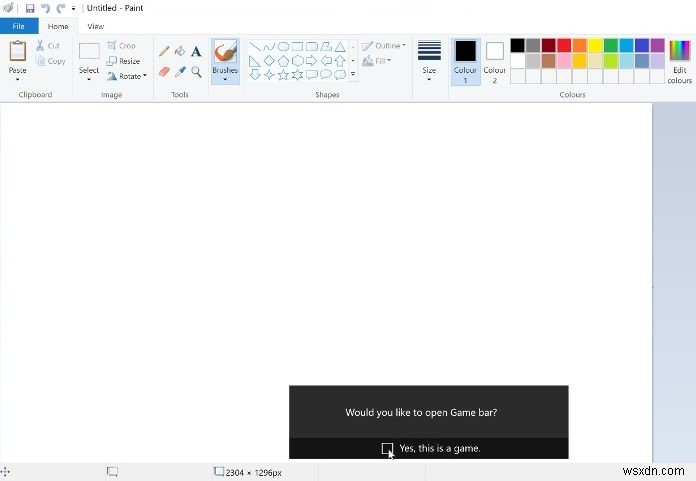Select the Fill with colour bucket tool
Screen dimensions: 696x481
coord(180,51)
